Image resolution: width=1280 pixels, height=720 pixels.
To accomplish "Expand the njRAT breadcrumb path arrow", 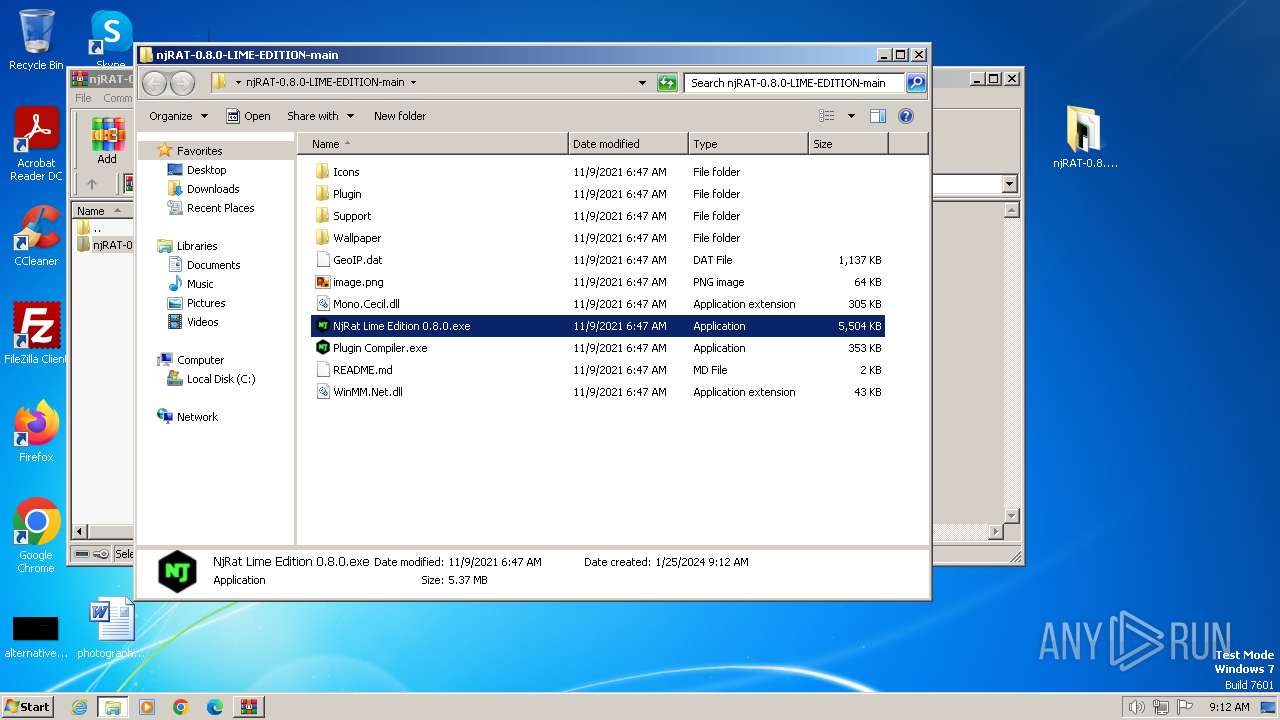I will [414, 83].
